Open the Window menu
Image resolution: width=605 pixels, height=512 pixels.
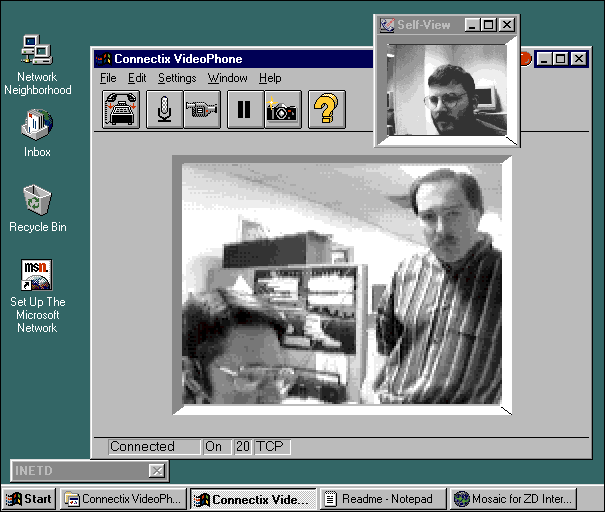coord(227,78)
